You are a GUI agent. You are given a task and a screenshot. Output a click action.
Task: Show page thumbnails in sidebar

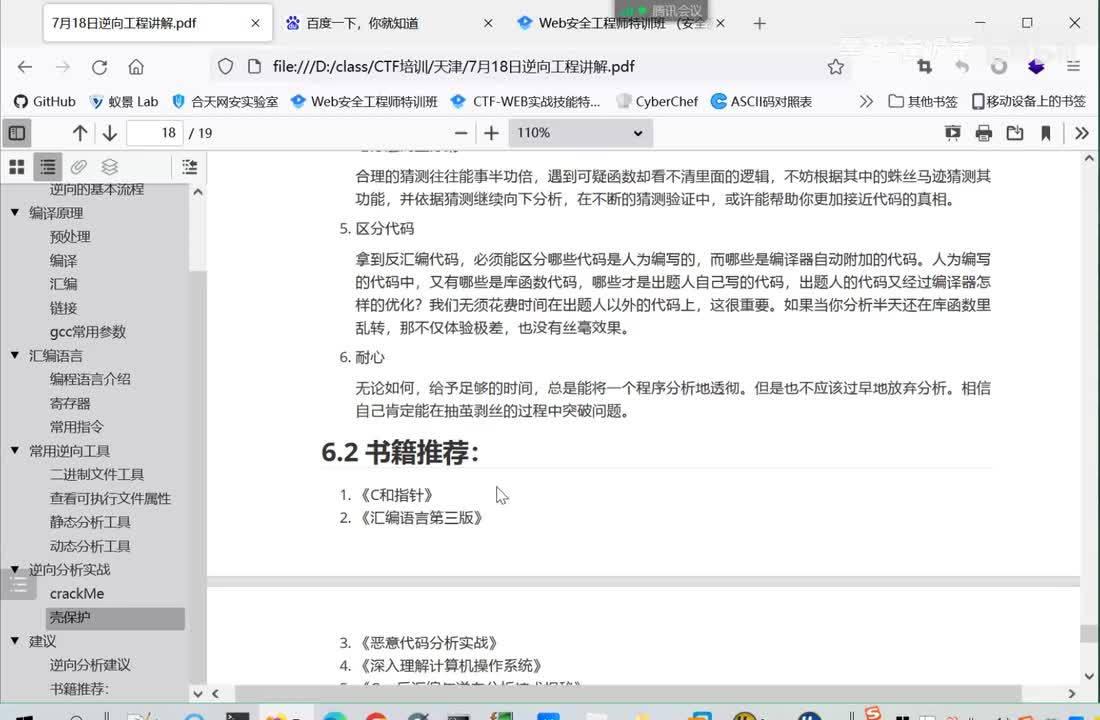[x=17, y=166]
